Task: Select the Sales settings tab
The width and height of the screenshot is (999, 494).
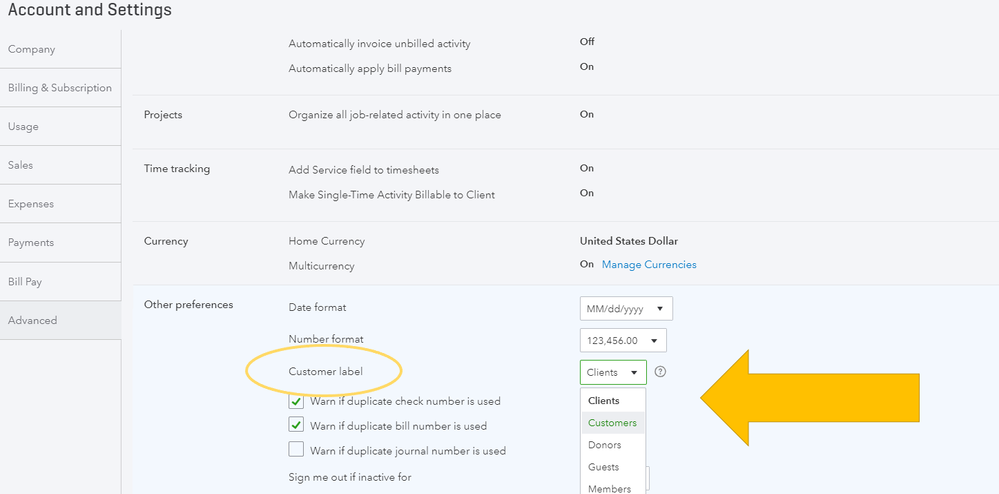Action: pos(21,165)
